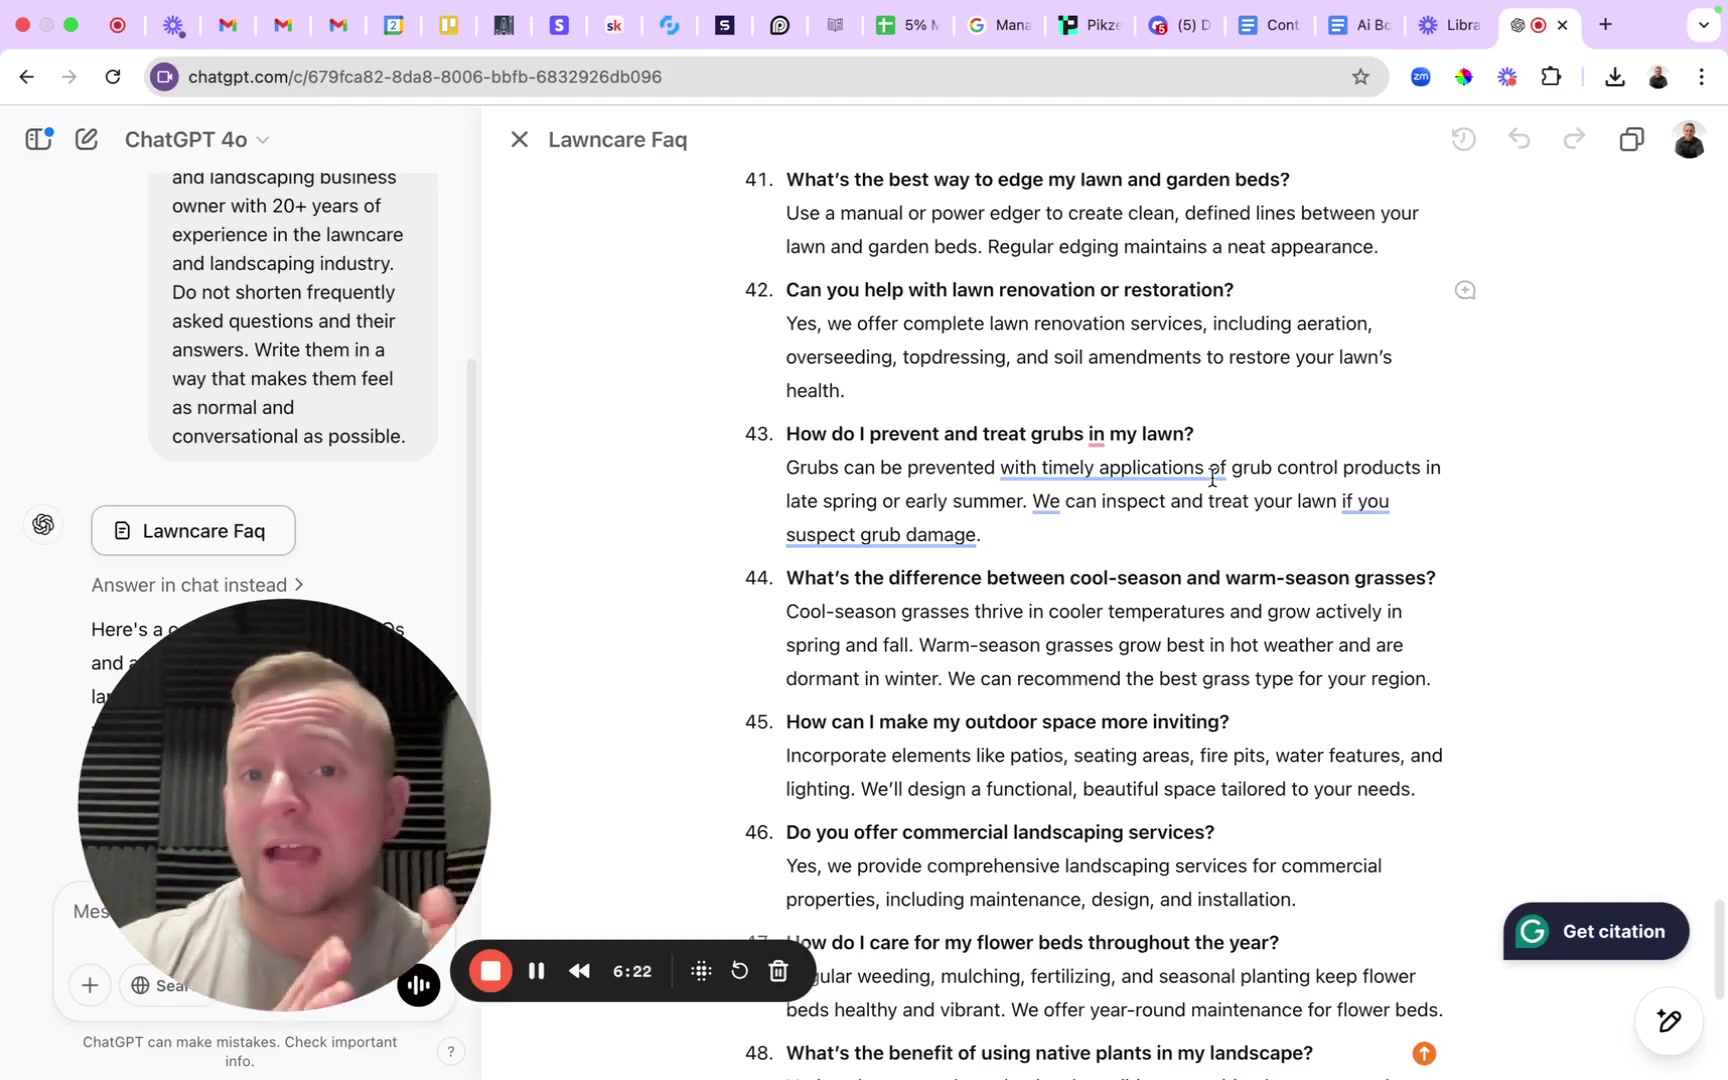1728x1080 pixels.
Task: Copy canvas content icon
Action: 1631,139
